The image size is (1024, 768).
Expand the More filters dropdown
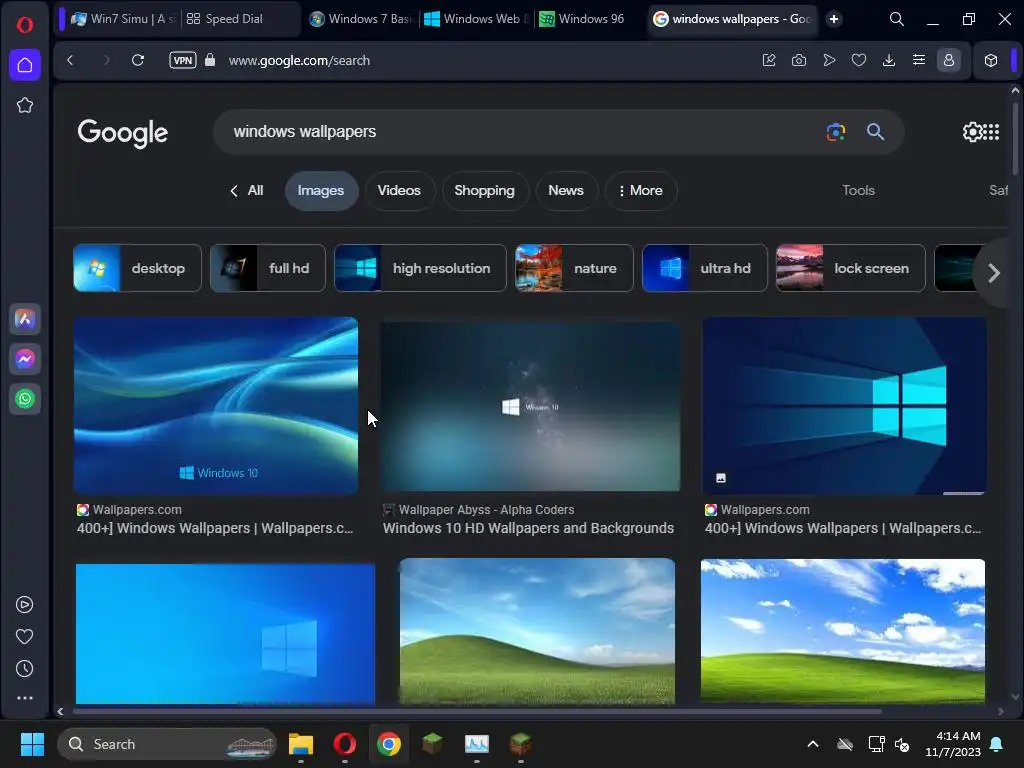pyautogui.click(x=641, y=191)
